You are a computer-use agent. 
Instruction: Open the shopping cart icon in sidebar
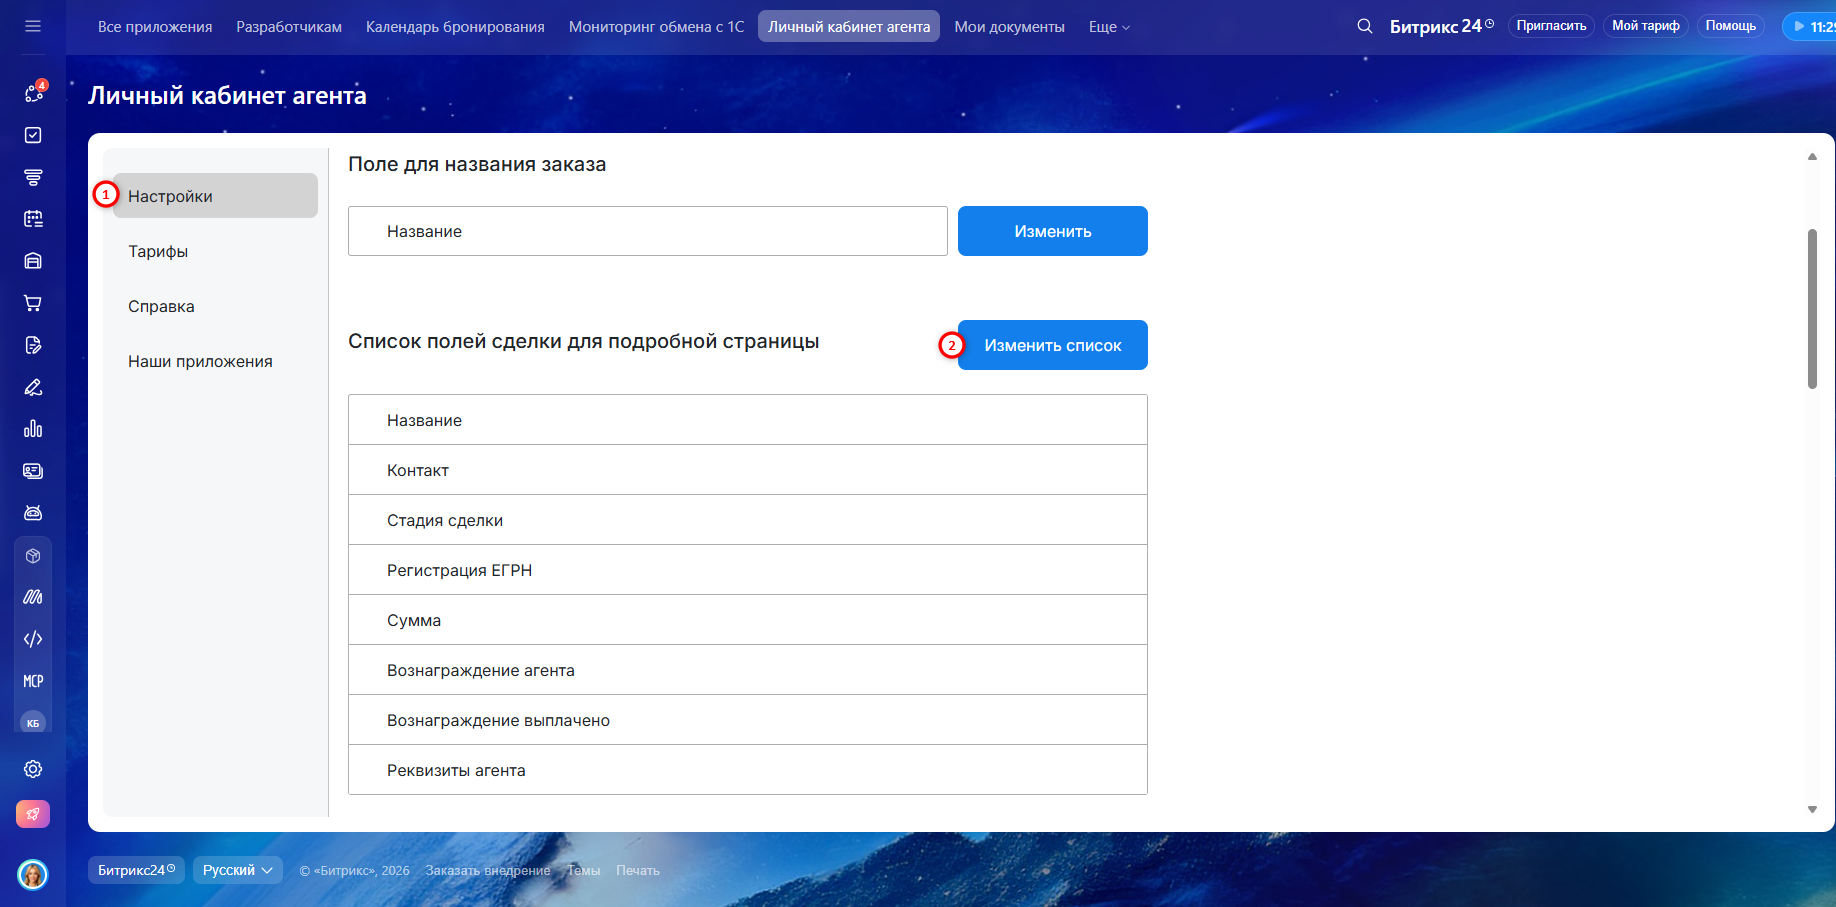coord(33,303)
